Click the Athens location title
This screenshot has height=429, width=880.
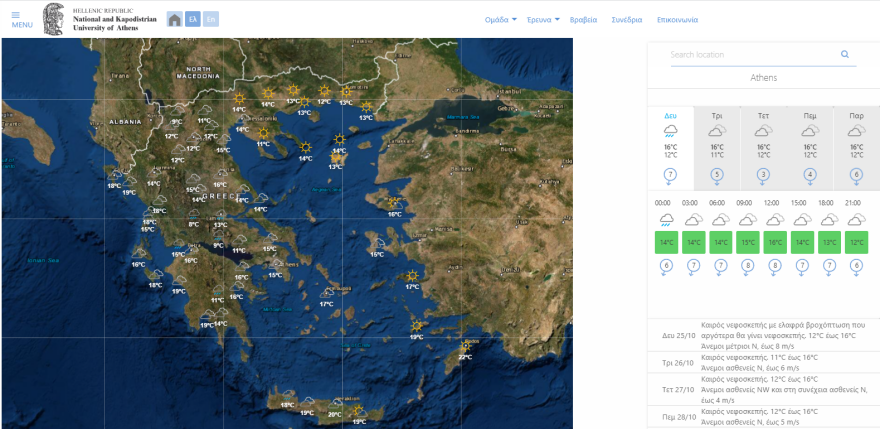tap(763, 77)
